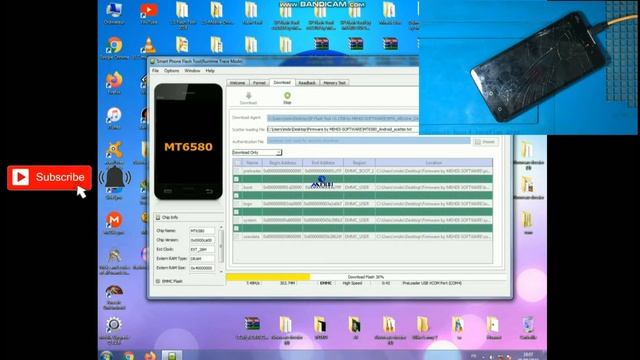Click the Name column header
Screen dimensions: 640x360
click(x=252, y=162)
